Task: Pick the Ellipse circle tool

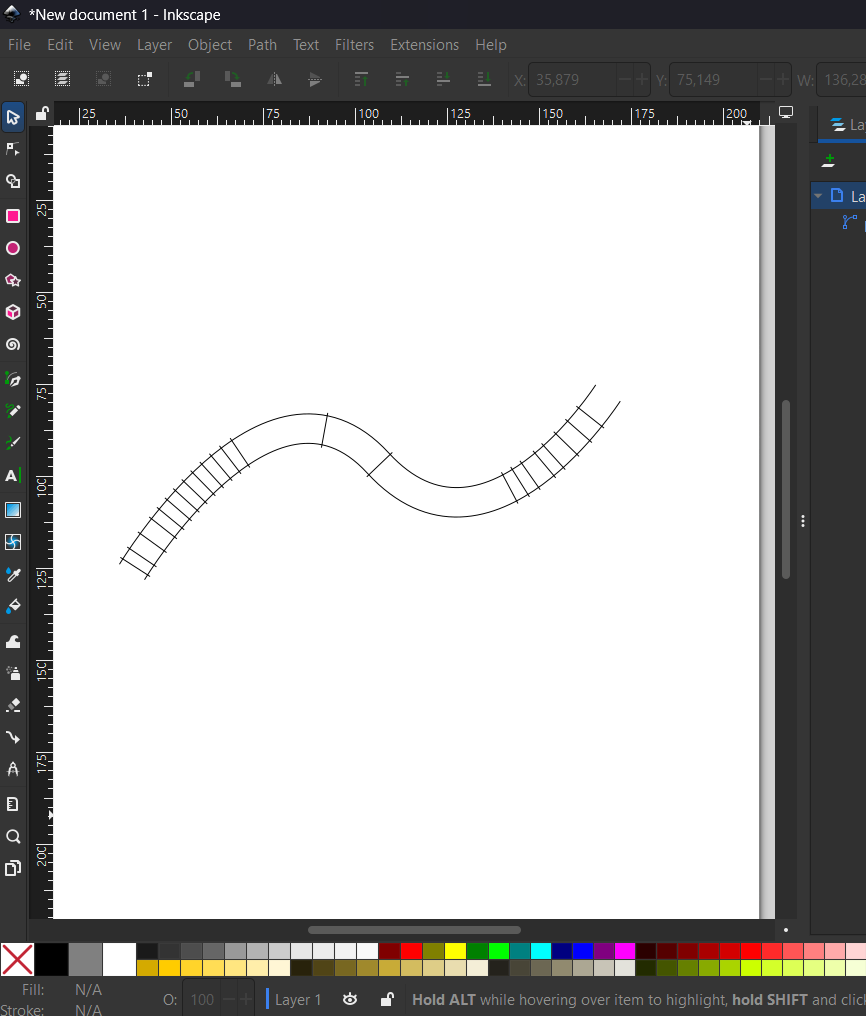Action: [x=13, y=248]
